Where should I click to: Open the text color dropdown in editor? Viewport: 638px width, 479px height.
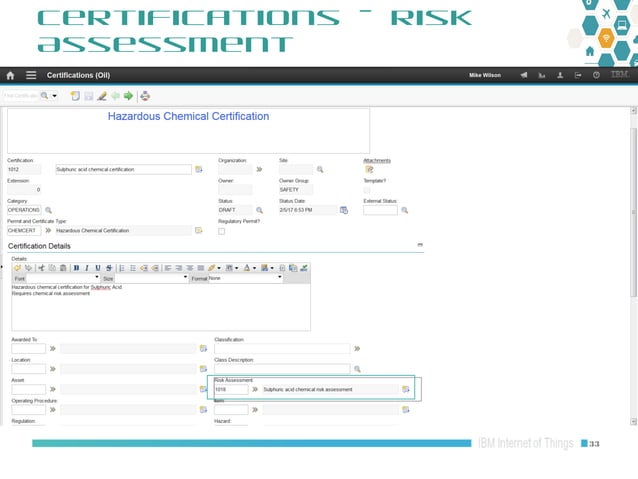(254, 268)
